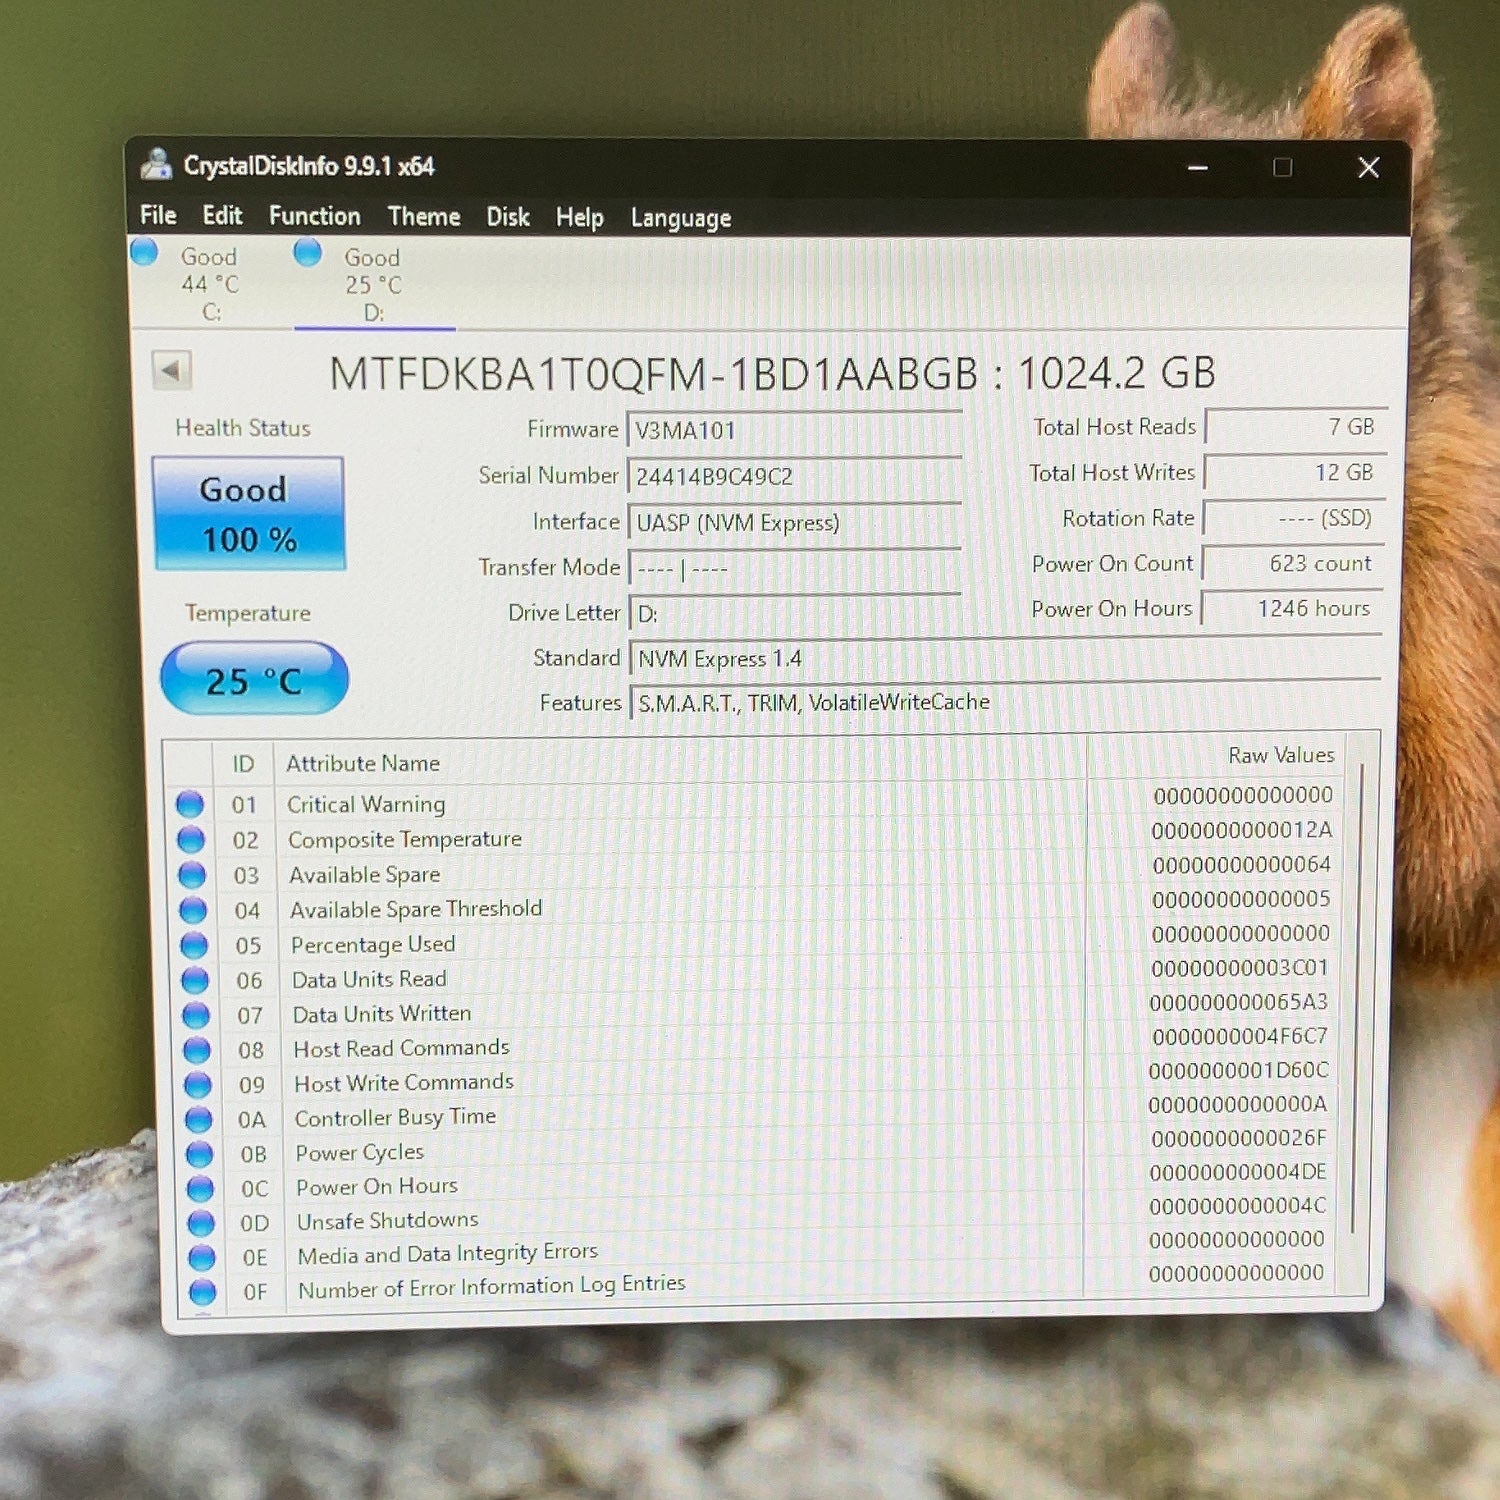This screenshot has width=1500, height=1500.
Task: Click status orb for Power Cycles row
Action: point(200,1154)
